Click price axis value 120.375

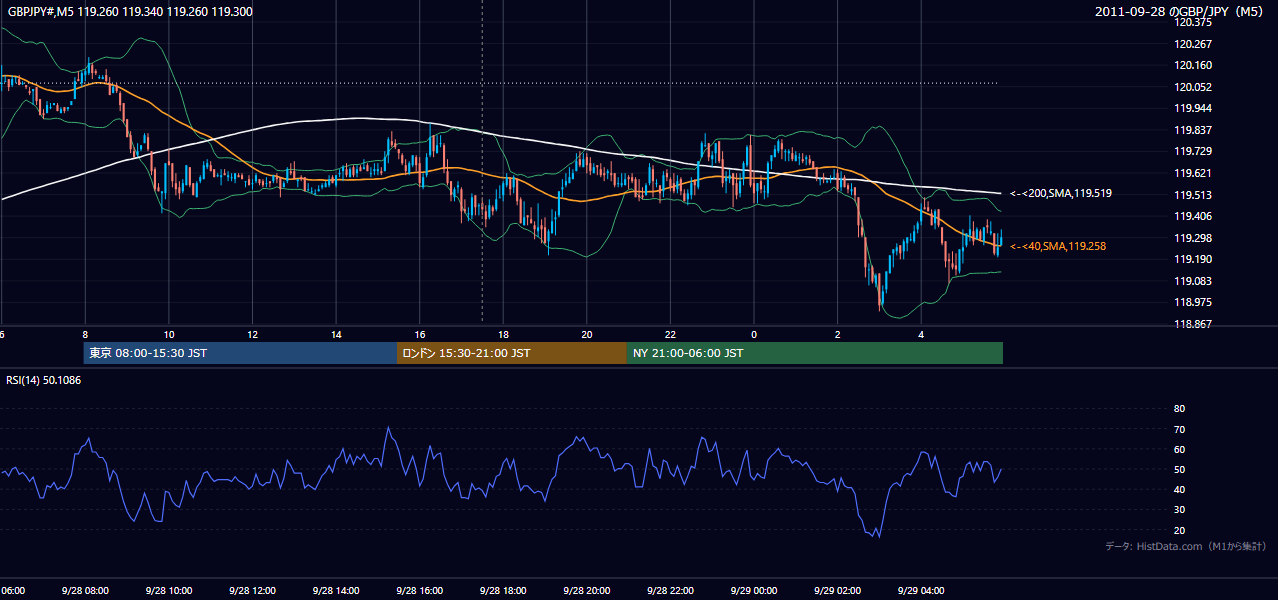1194,22
